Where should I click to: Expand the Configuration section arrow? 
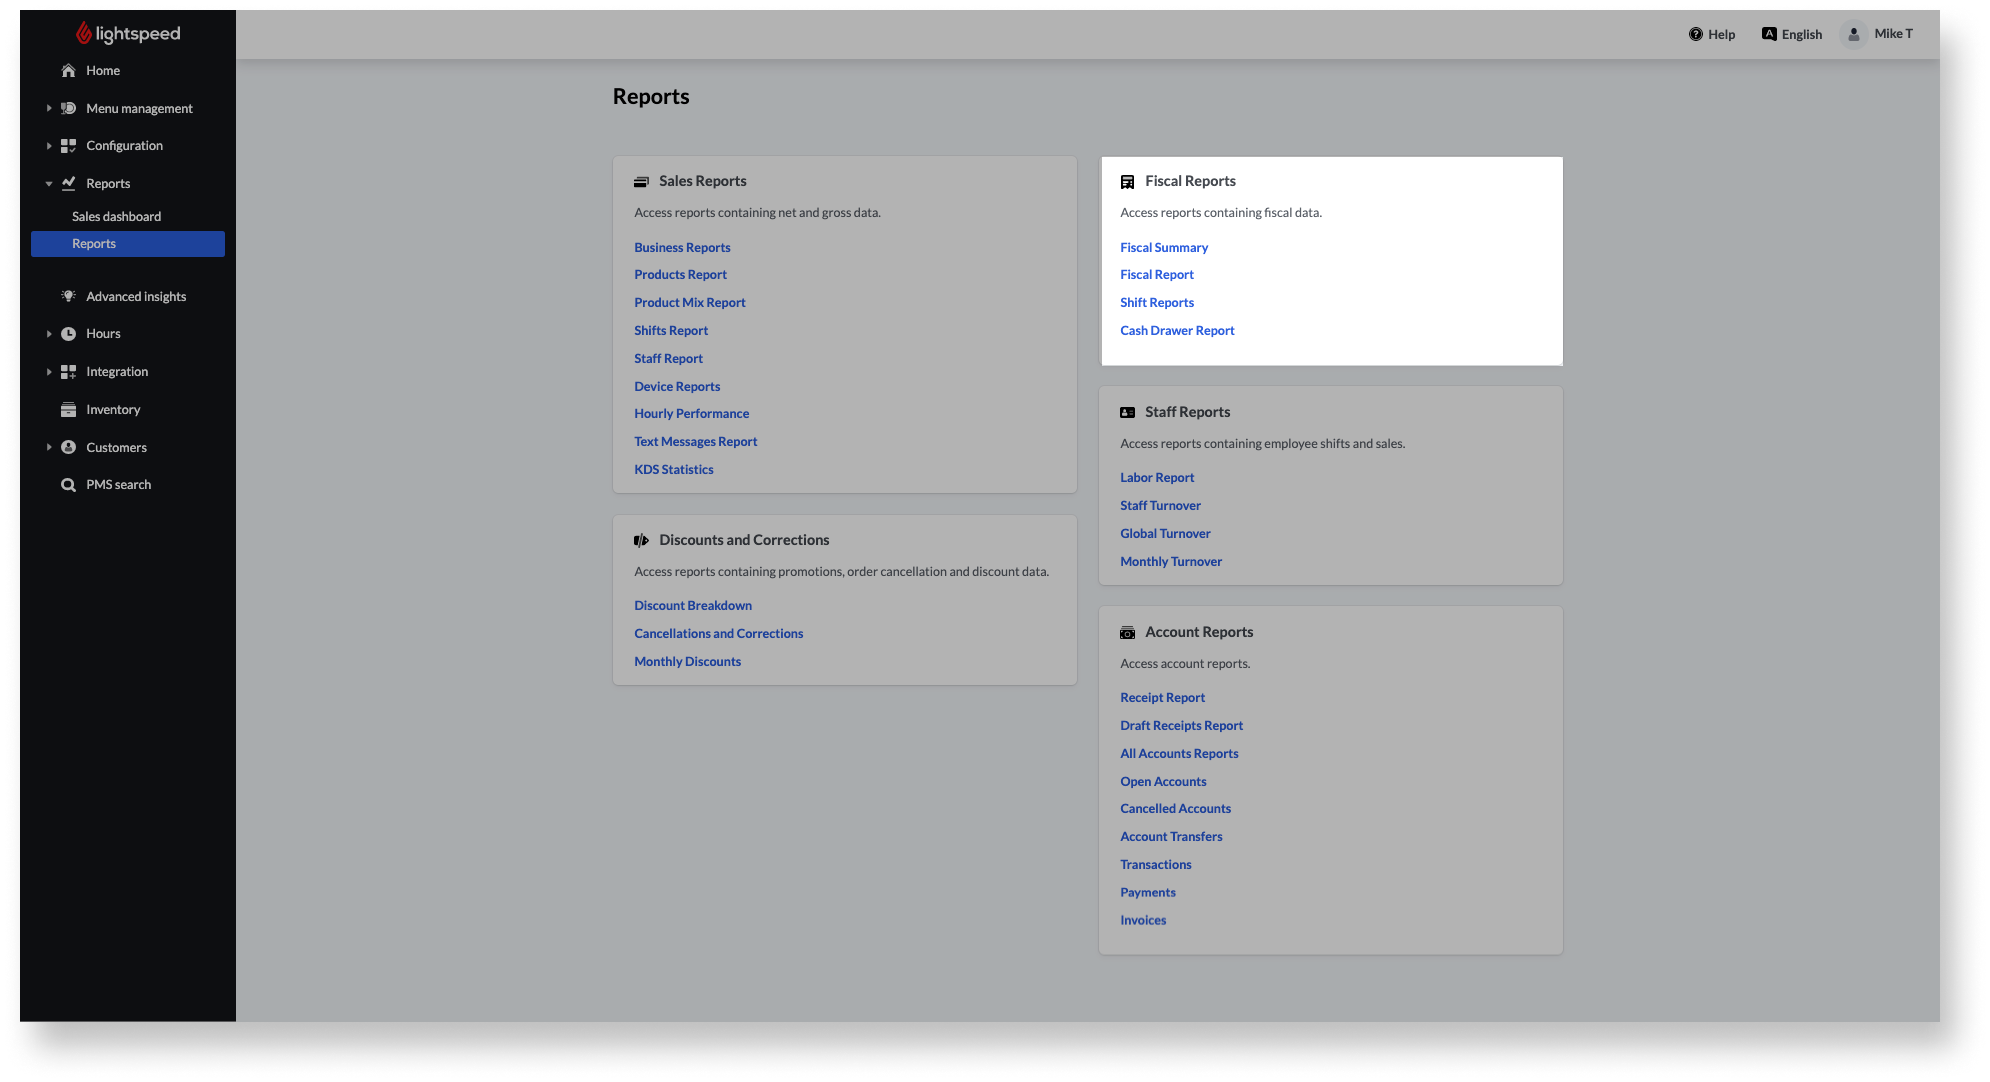pyautogui.click(x=48, y=146)
